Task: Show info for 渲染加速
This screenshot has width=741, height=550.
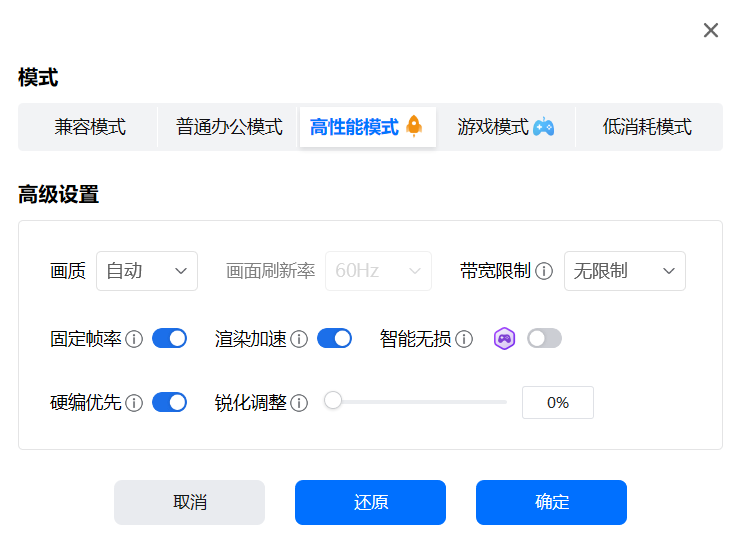Action: (299, 339)
